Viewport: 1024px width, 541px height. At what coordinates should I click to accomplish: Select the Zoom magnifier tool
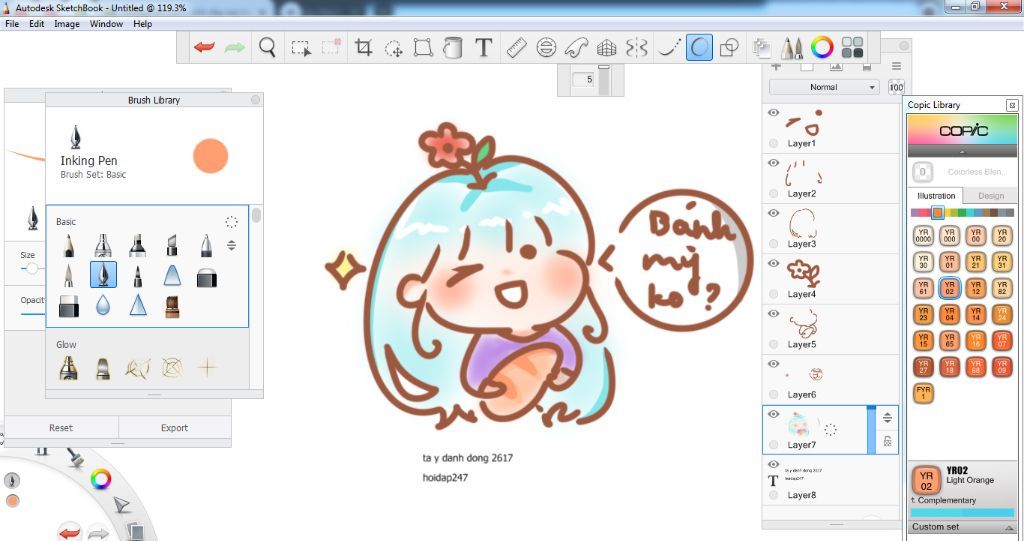click(267, 47)
